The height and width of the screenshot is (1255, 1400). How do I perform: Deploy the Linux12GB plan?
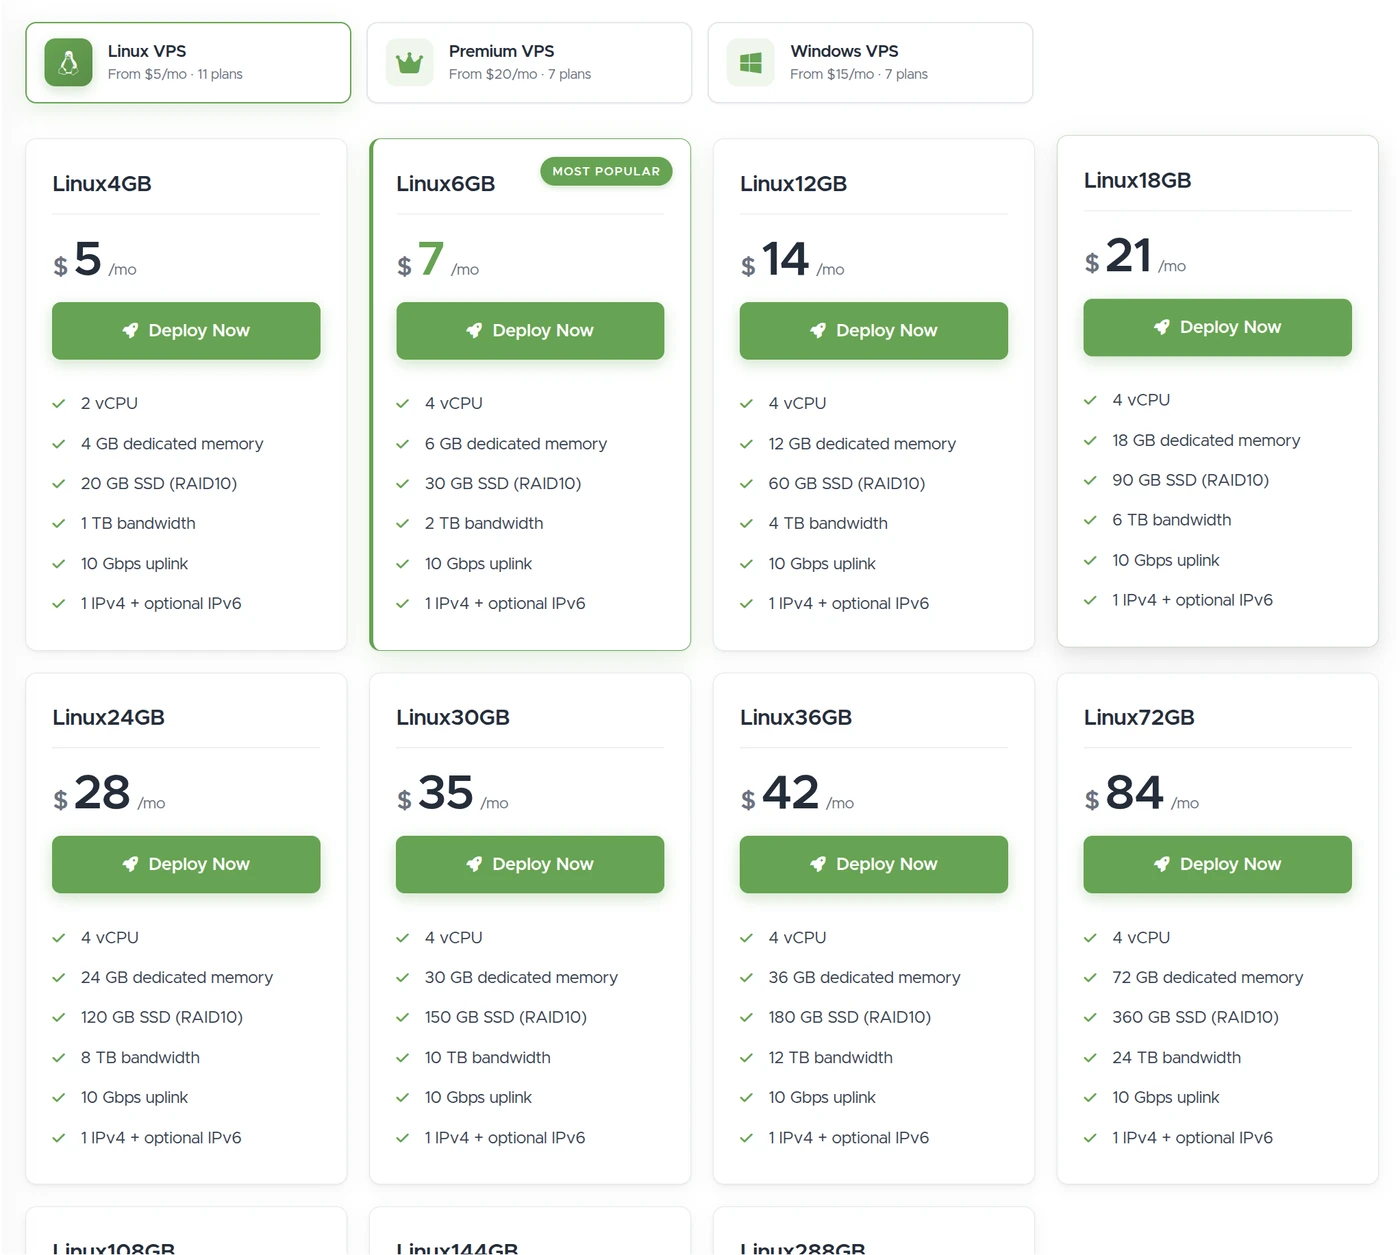(x=874, y=331)
